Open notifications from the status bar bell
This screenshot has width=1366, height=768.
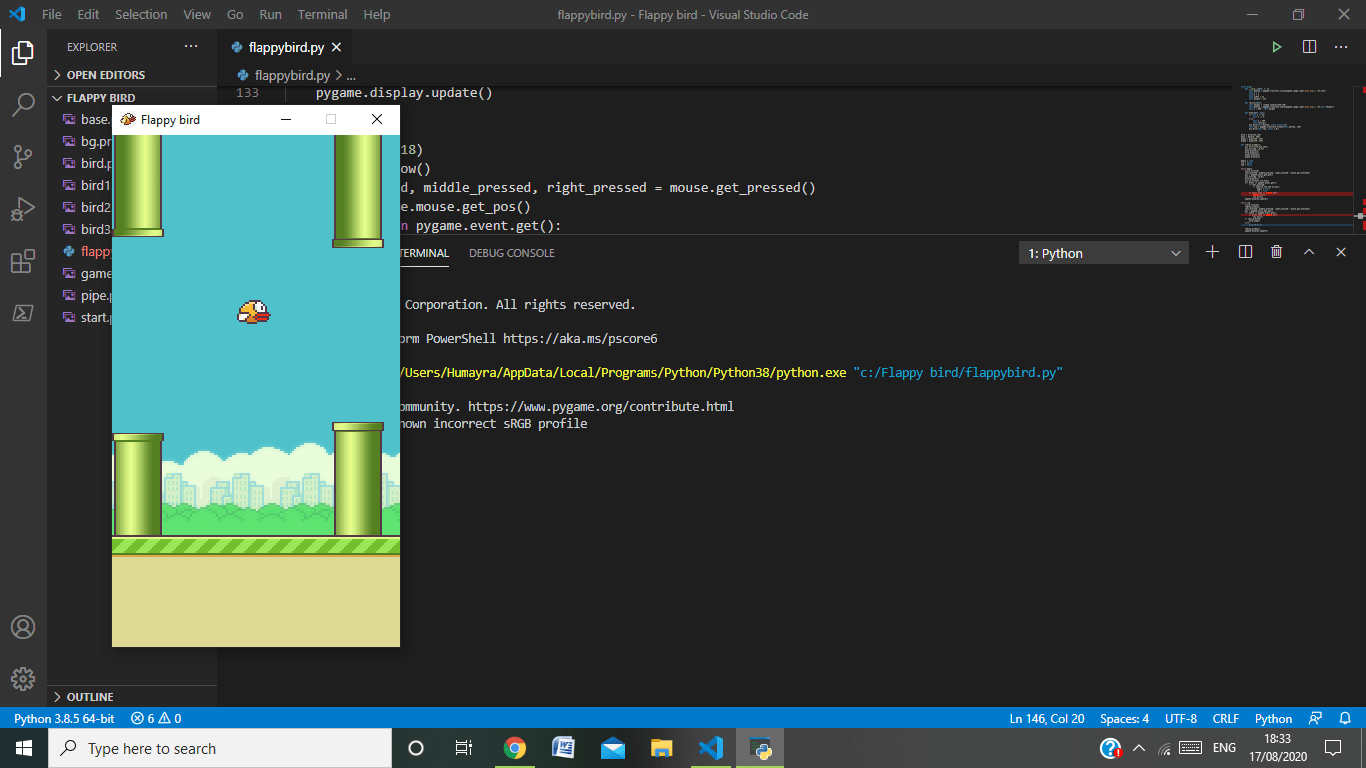coord(1345,718)
